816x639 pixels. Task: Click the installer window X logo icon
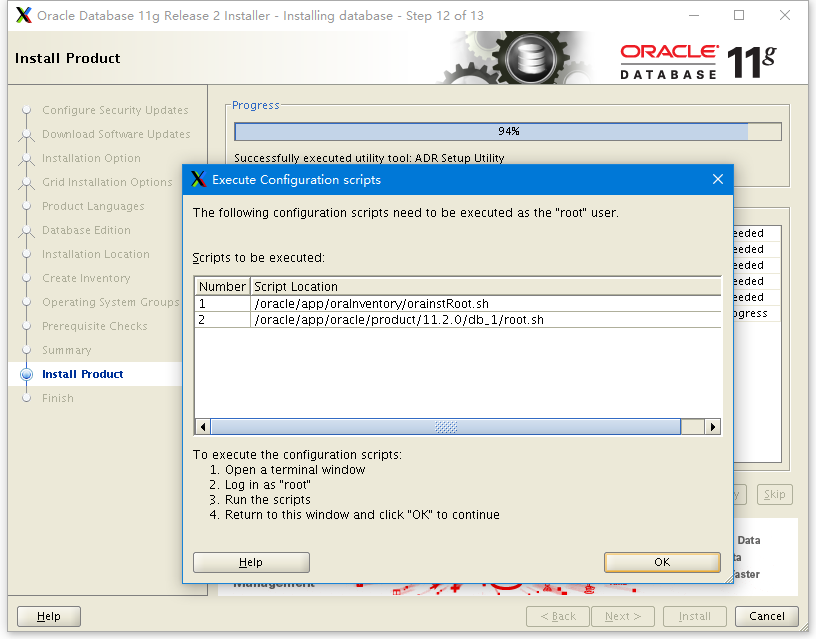coord(23,15)
